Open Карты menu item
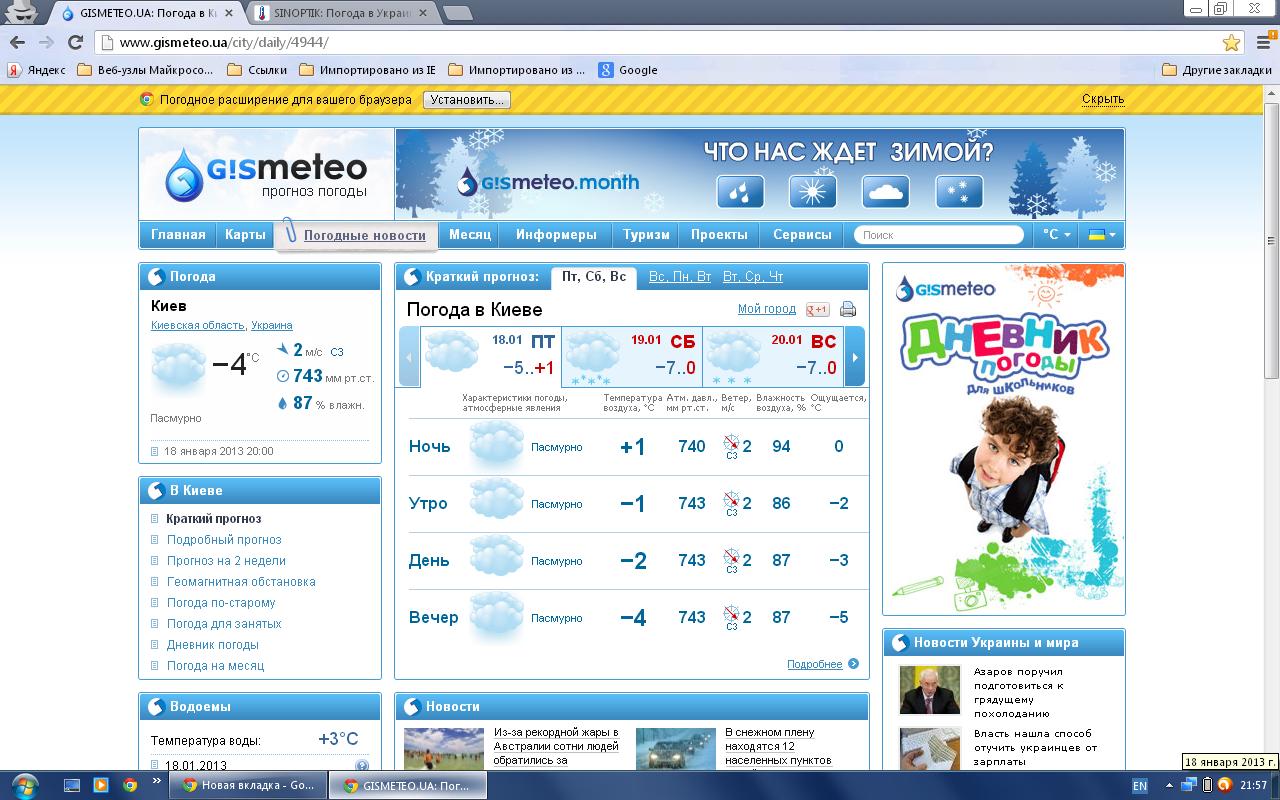This screenshot has width=1280, height=800. click(x=245, y=235)
